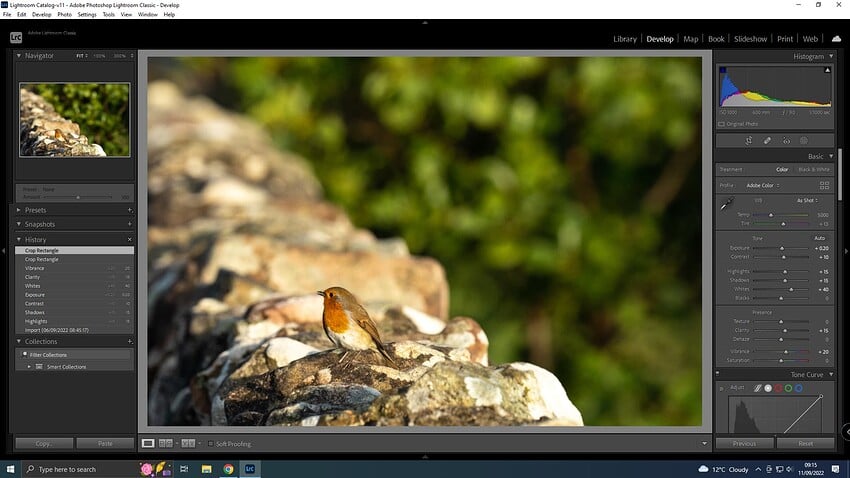Expand the Presets panel

pyautogui.click(x=36, y=210)
